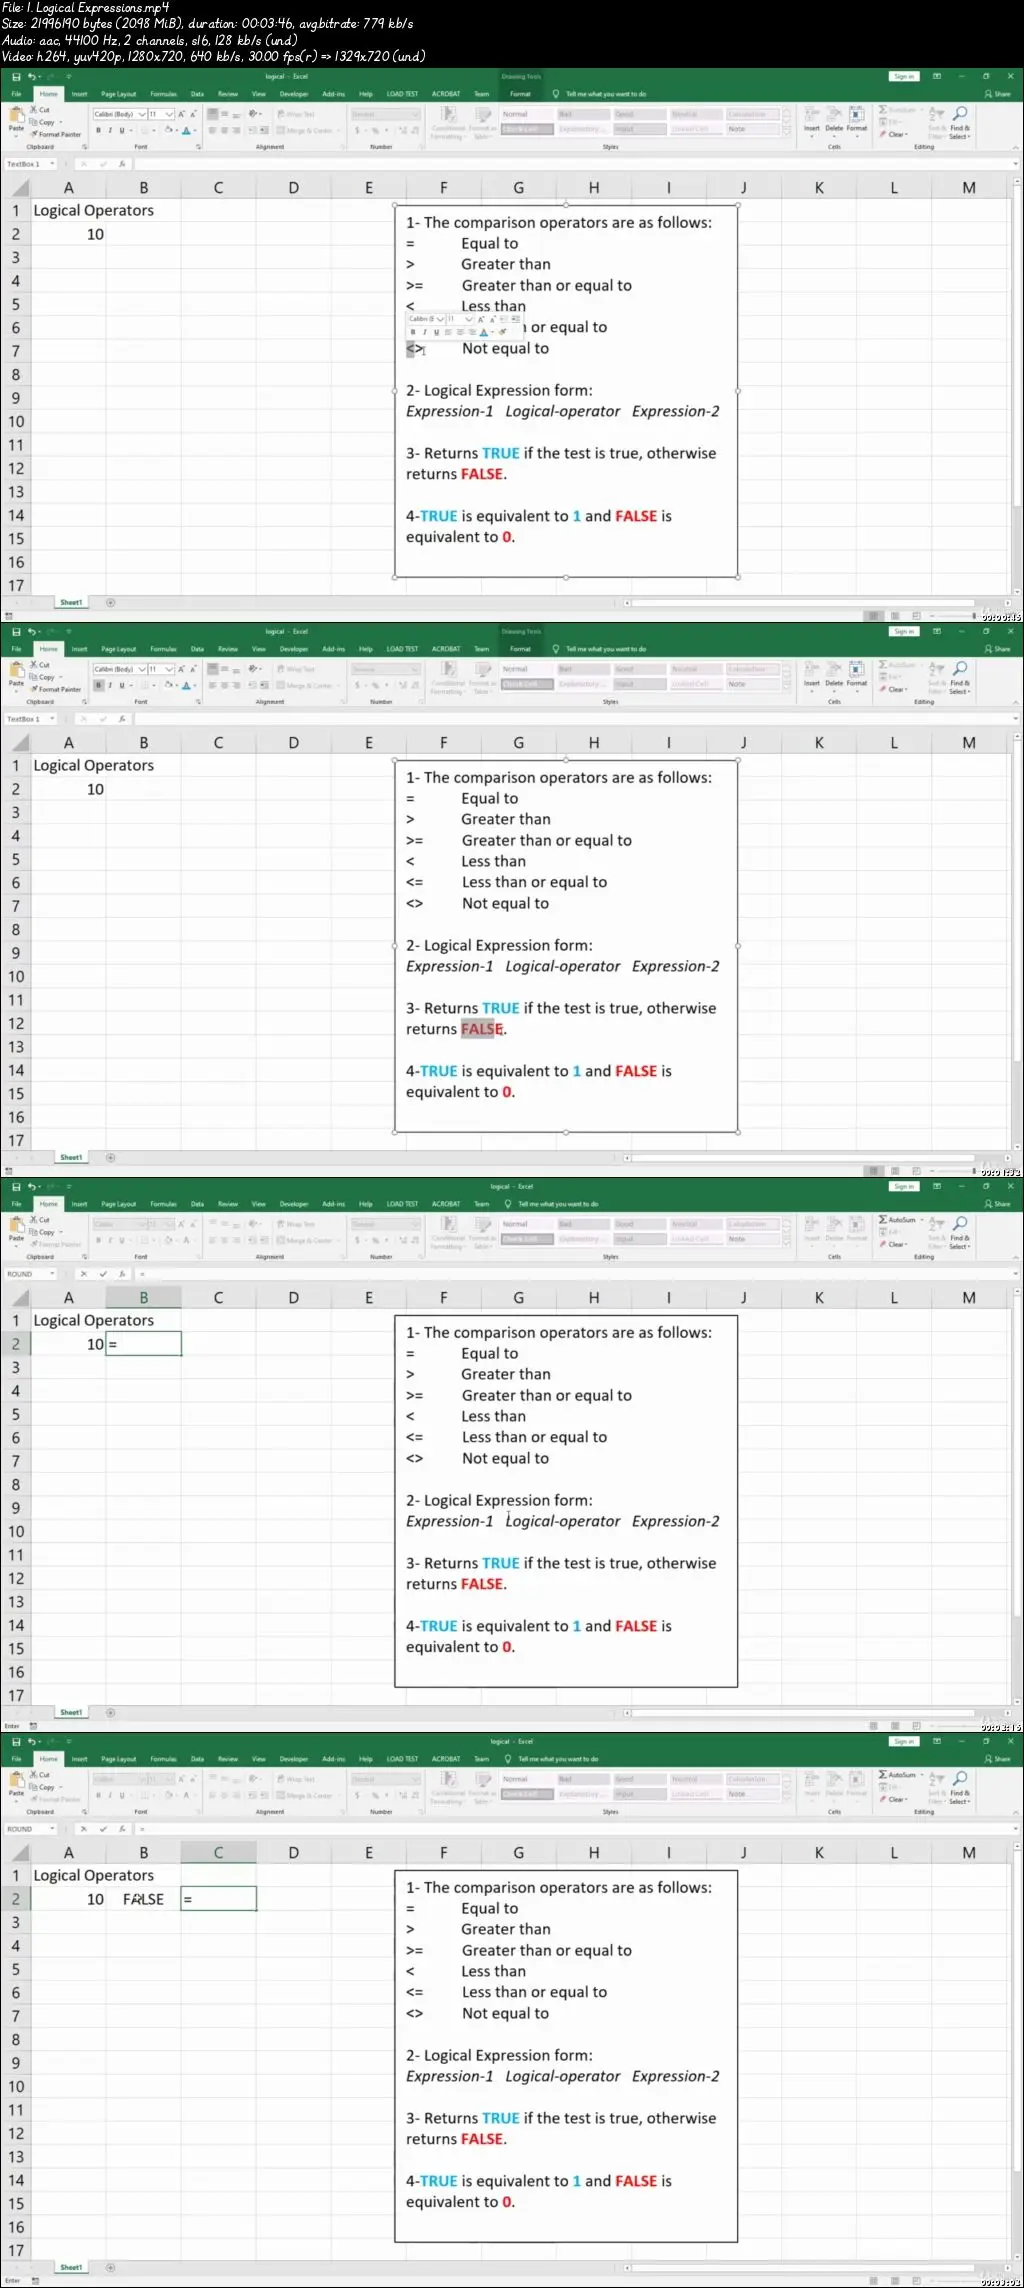Switch to Page Layout view in the top frame's status bar

click(x=895, y=616)
